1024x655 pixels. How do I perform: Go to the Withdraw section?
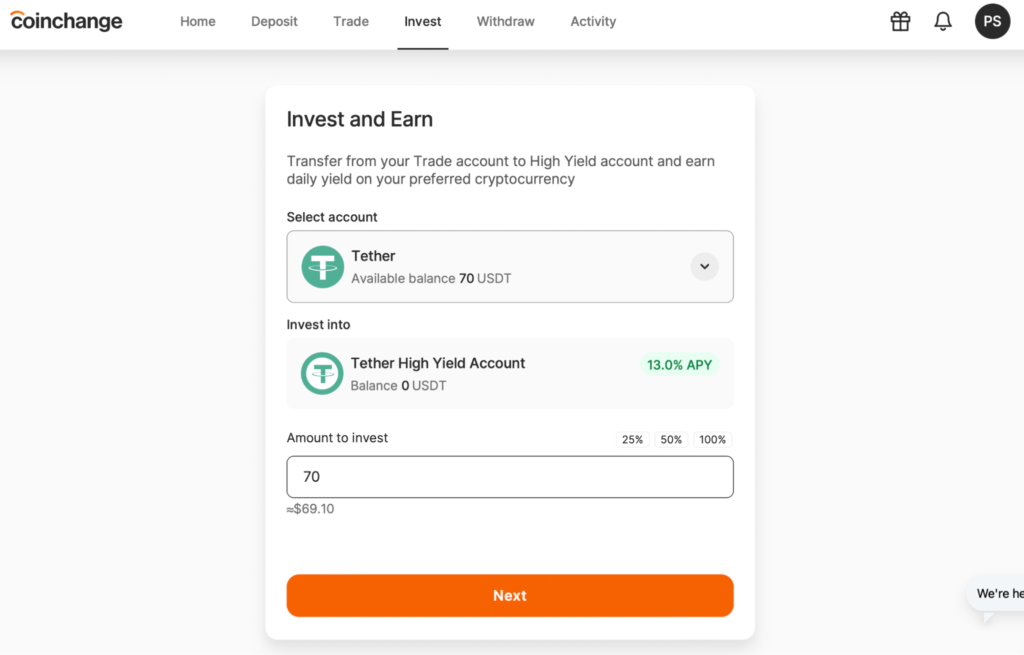pyautogui.click(x=505, y=21)
